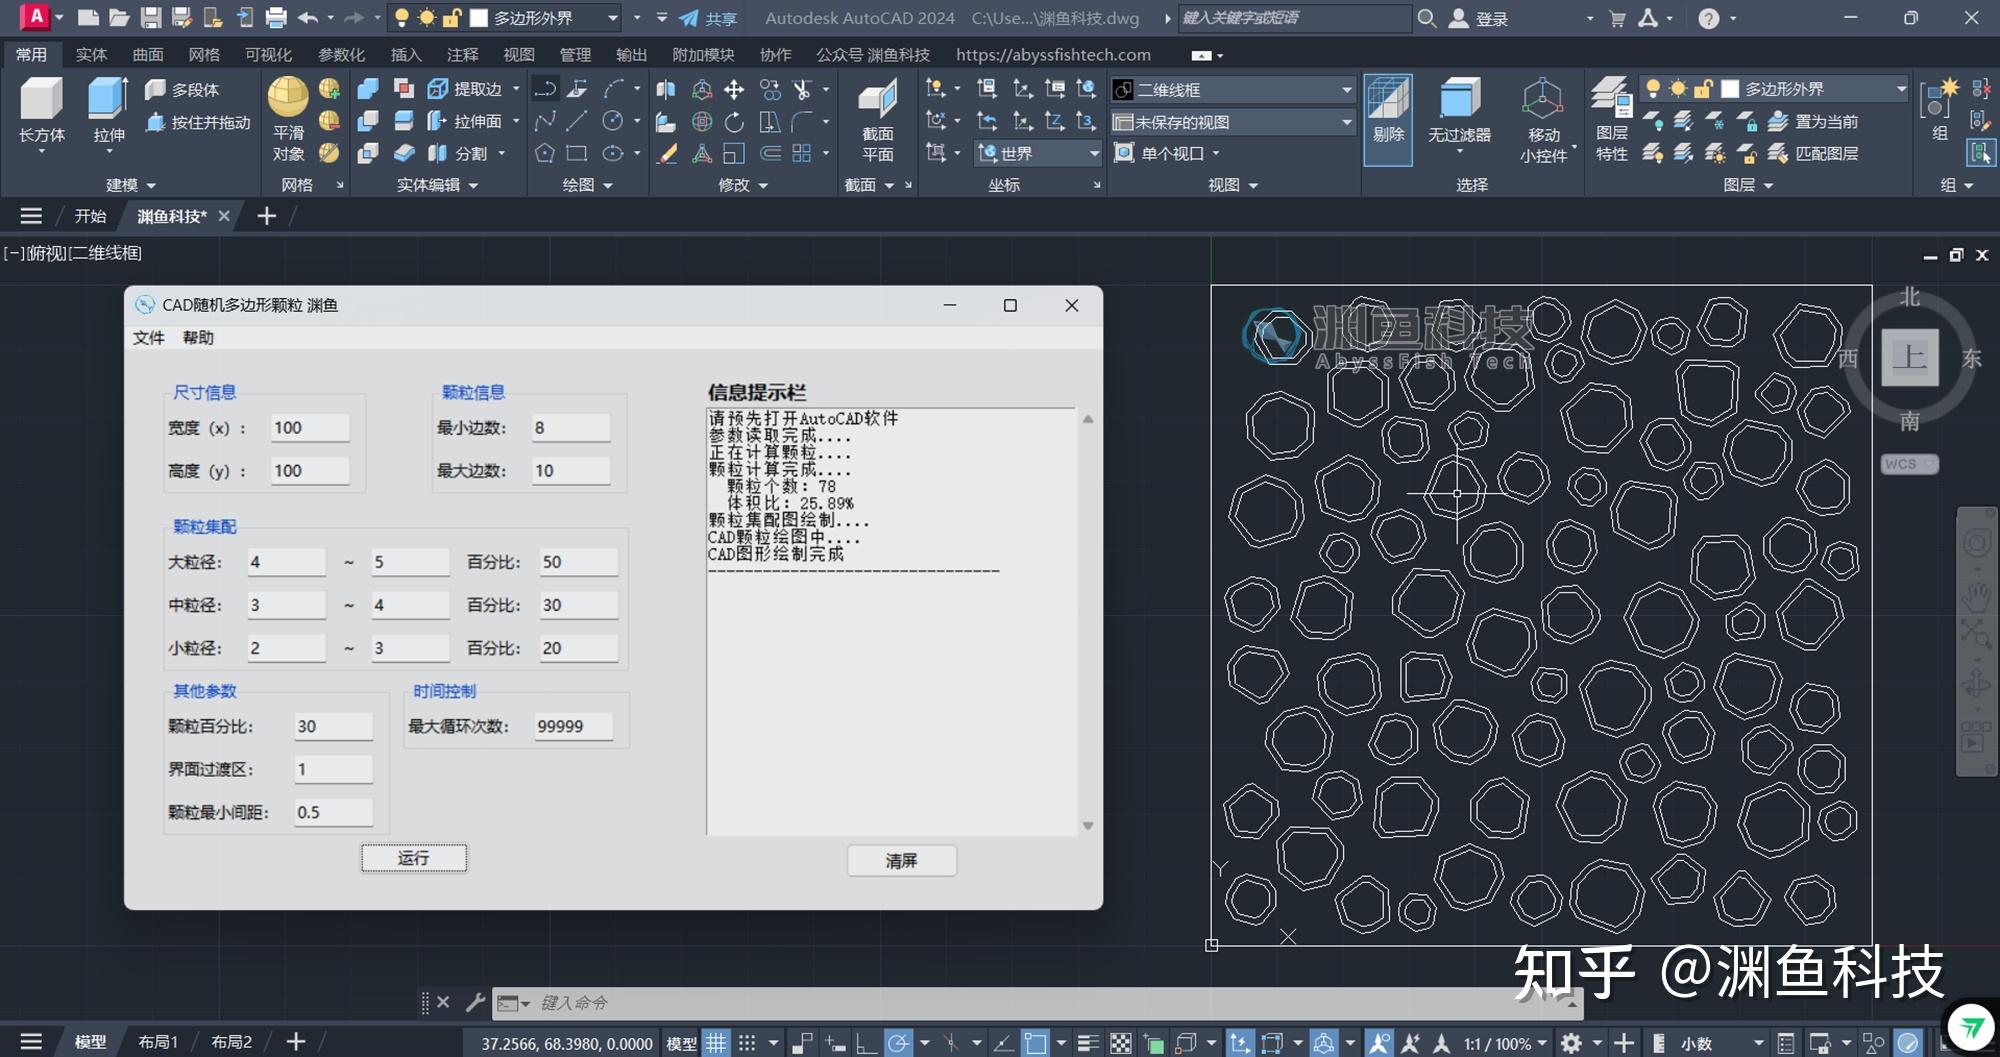Image resolution: width=2000 pixels, height=1057 pixels.
Task: Select the 平滑对象 smooth object tool
Action: tap(288, 100)
